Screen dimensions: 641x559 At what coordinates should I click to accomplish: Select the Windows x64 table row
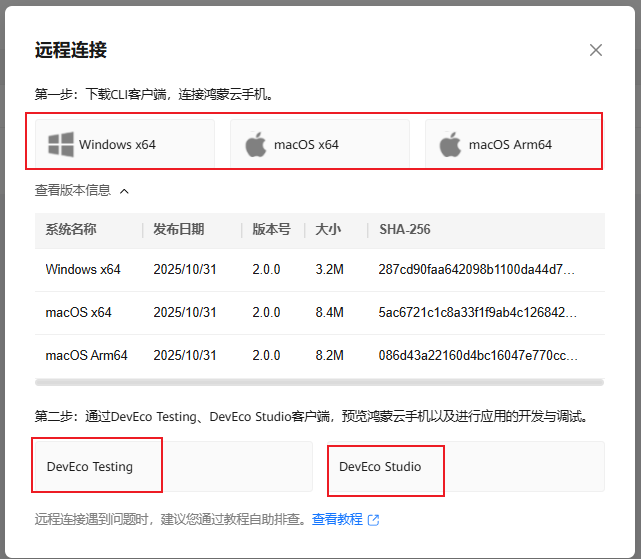point(320,269)
